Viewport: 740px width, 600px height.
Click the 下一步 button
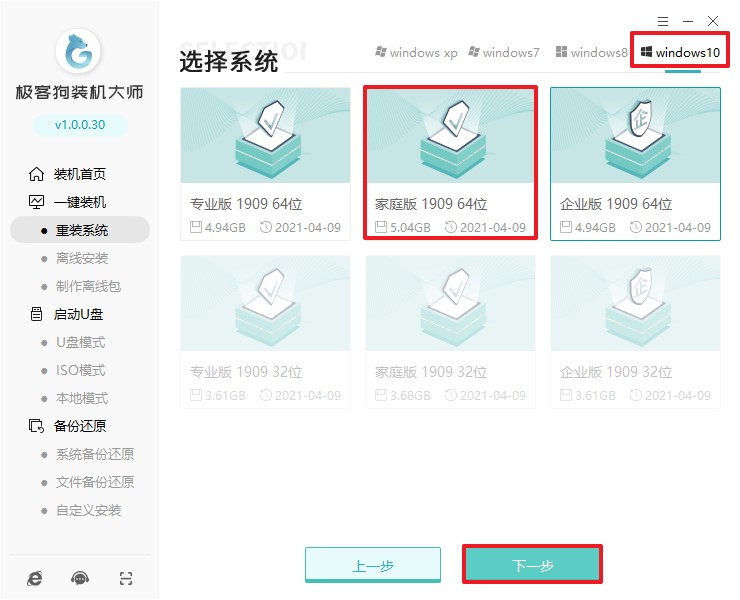[x=532, y=565]
